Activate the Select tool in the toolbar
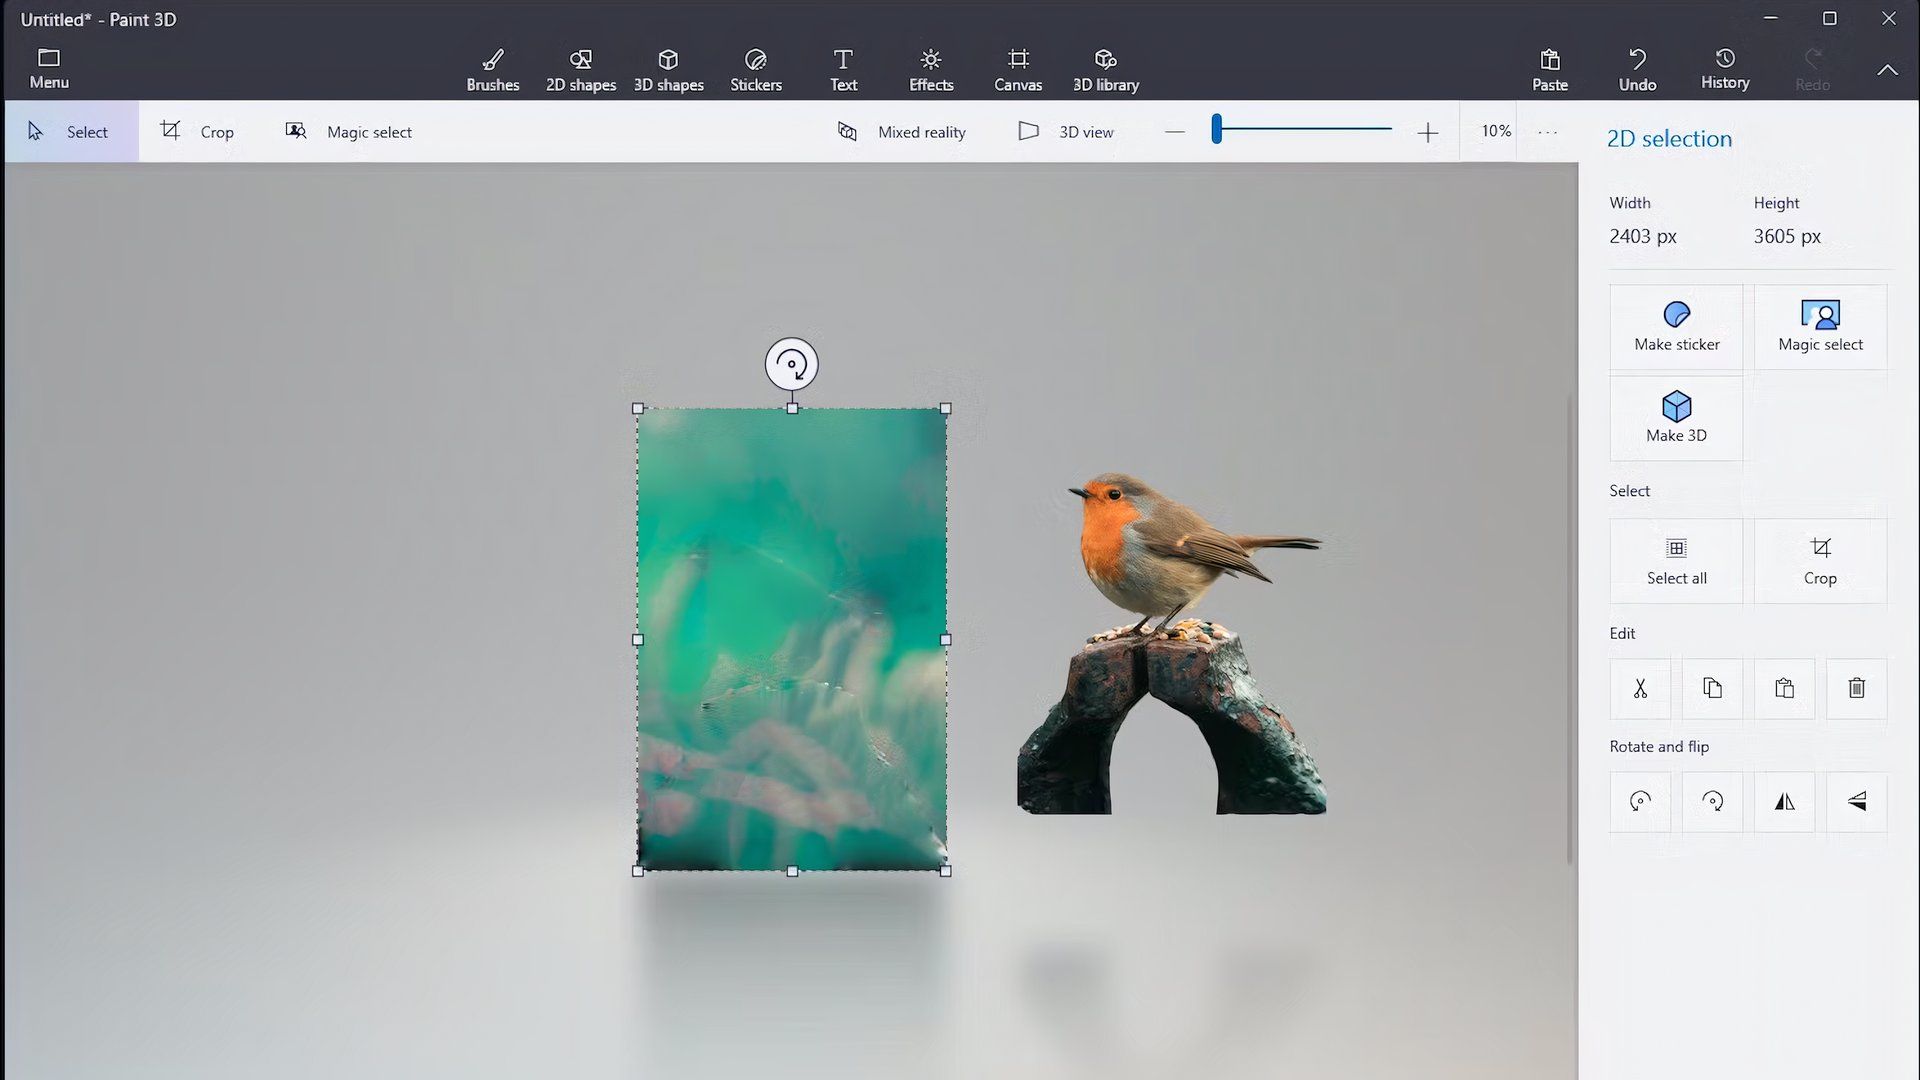Image resolution: width=1920 pixels, height=1080 pixels. pos(71,132)
